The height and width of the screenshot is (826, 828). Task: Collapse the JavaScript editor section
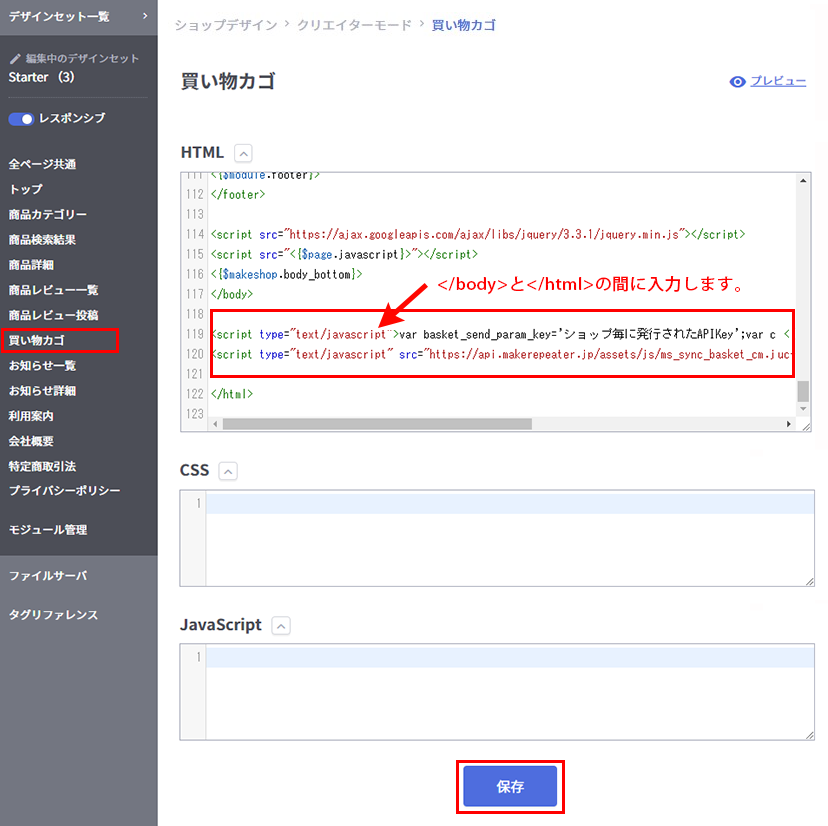pyautogui.click(x=281, y=626)
